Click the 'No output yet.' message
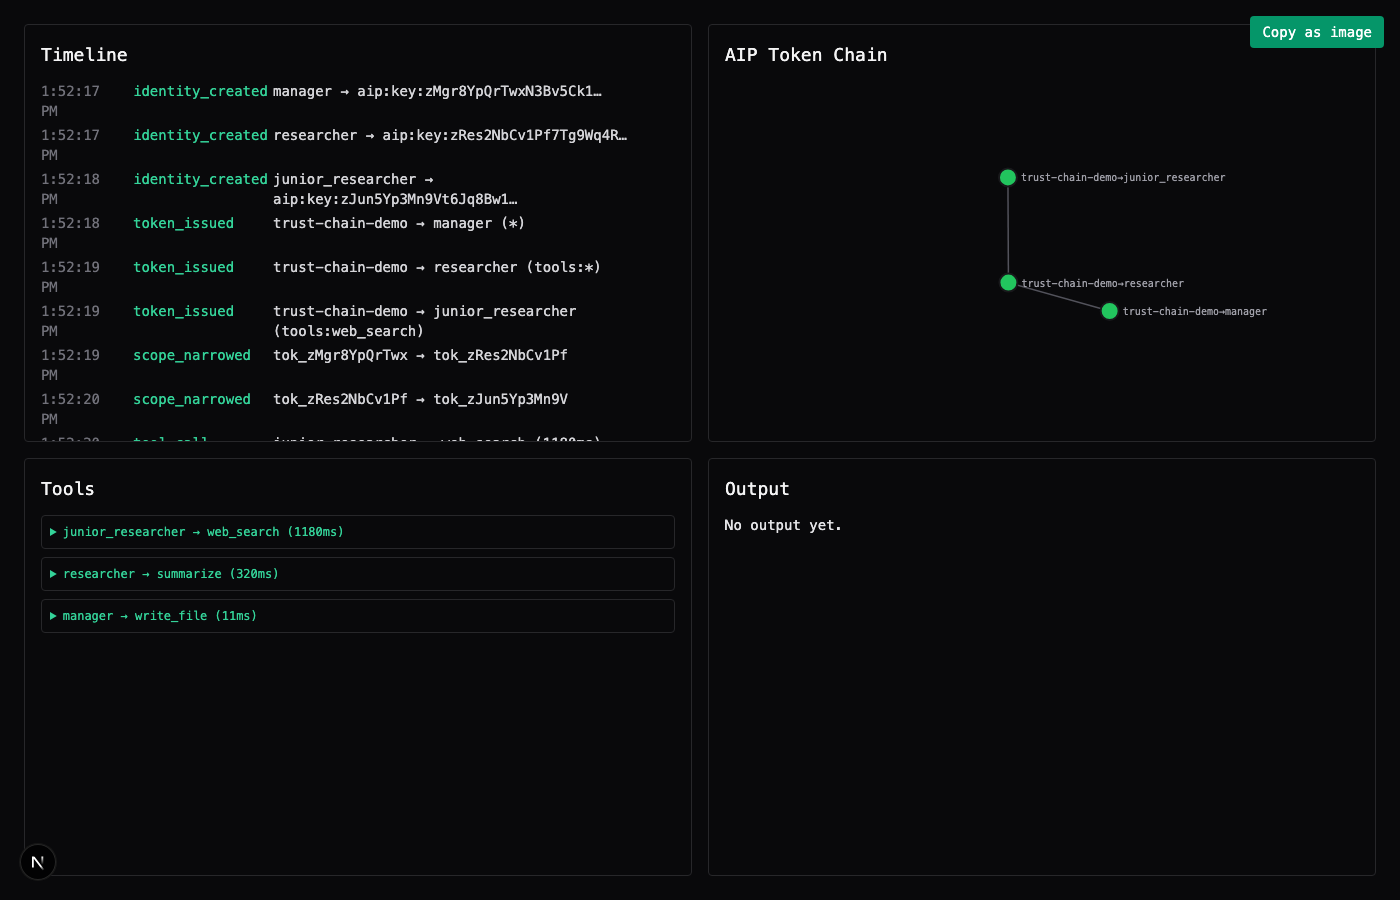Screen dimensions: 1400x900 pos(783,525)
